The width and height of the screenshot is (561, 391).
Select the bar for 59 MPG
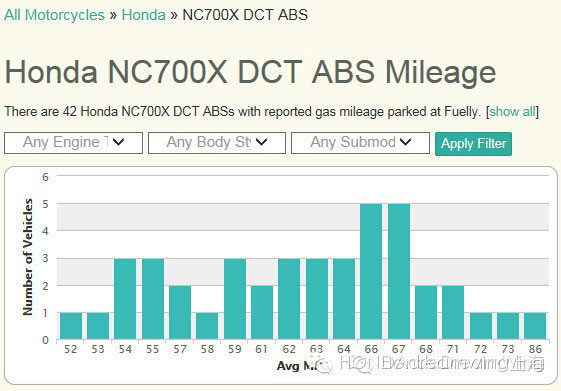235,299
